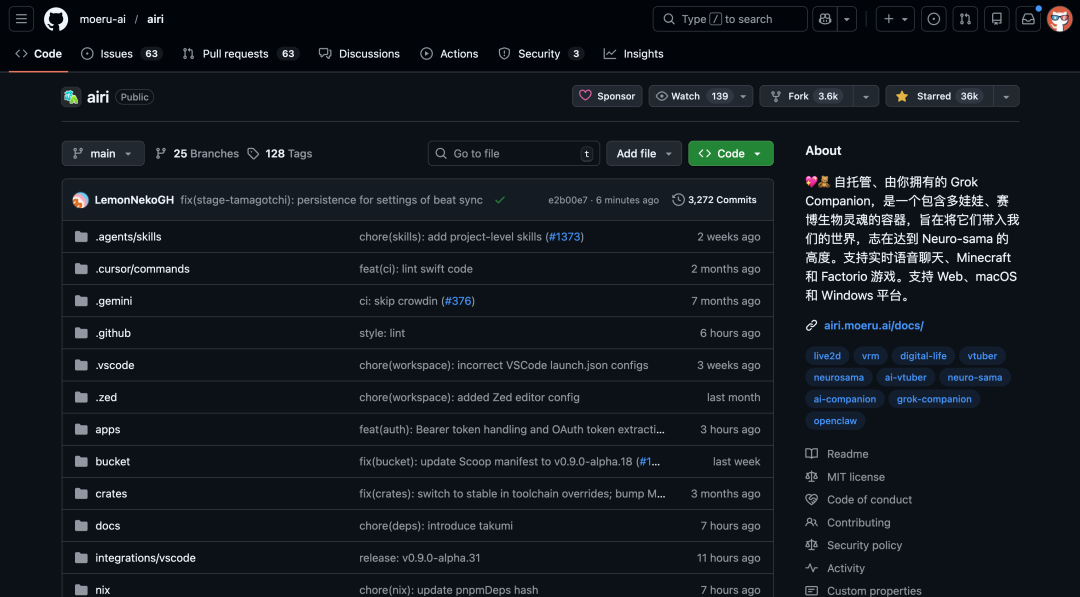1080x597 pixels.
Task: Expand the main branch dropdown
Action: pos(103,154)
